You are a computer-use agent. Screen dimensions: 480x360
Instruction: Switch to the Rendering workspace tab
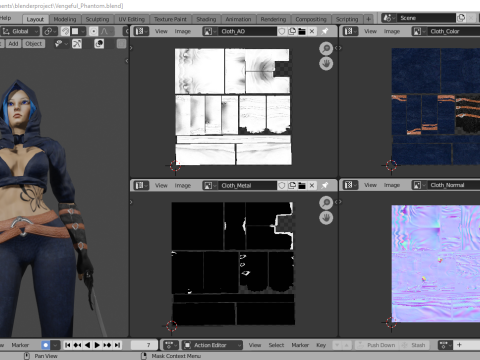(x=273, y=19)
